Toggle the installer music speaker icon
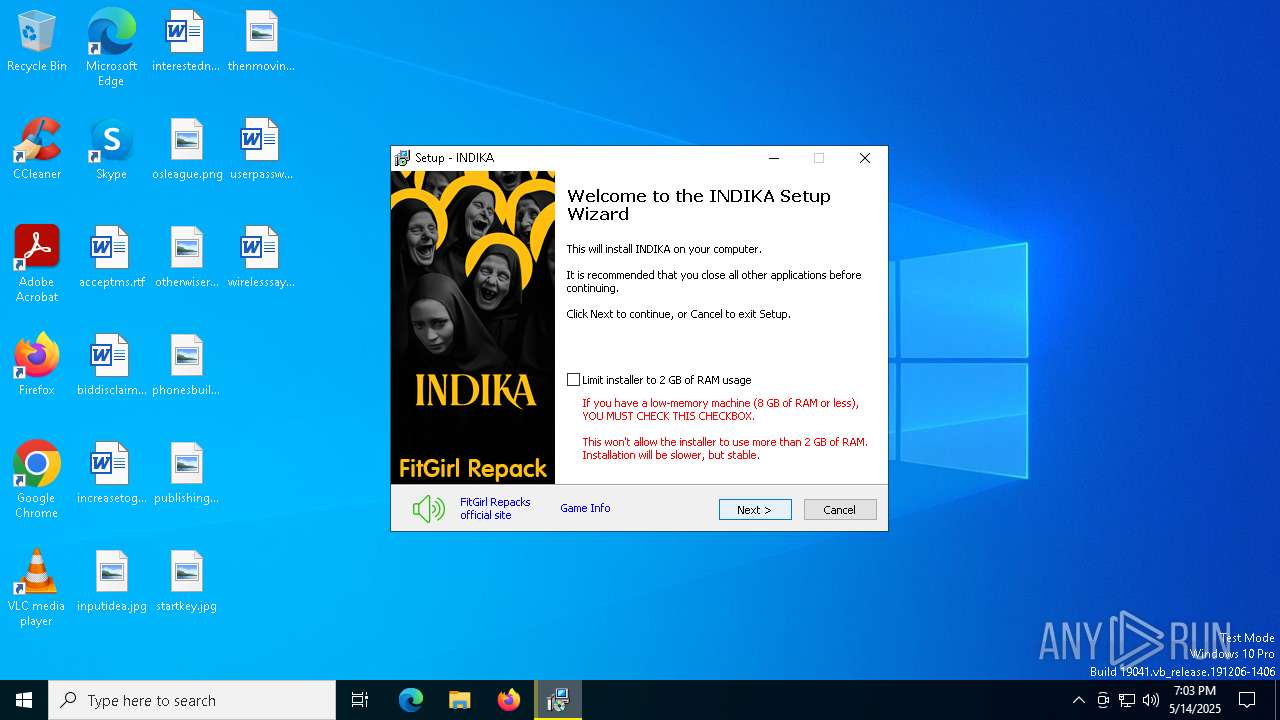This screenshot has height=720, width=1280. 429,509
